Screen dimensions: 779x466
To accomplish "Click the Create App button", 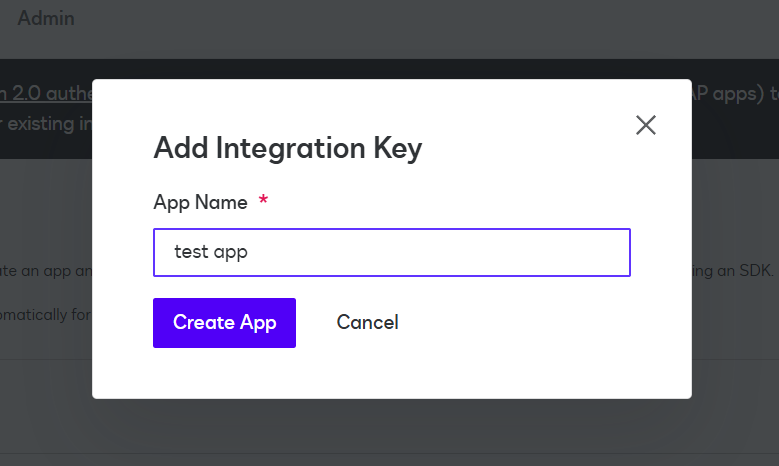I will (224, 323).
